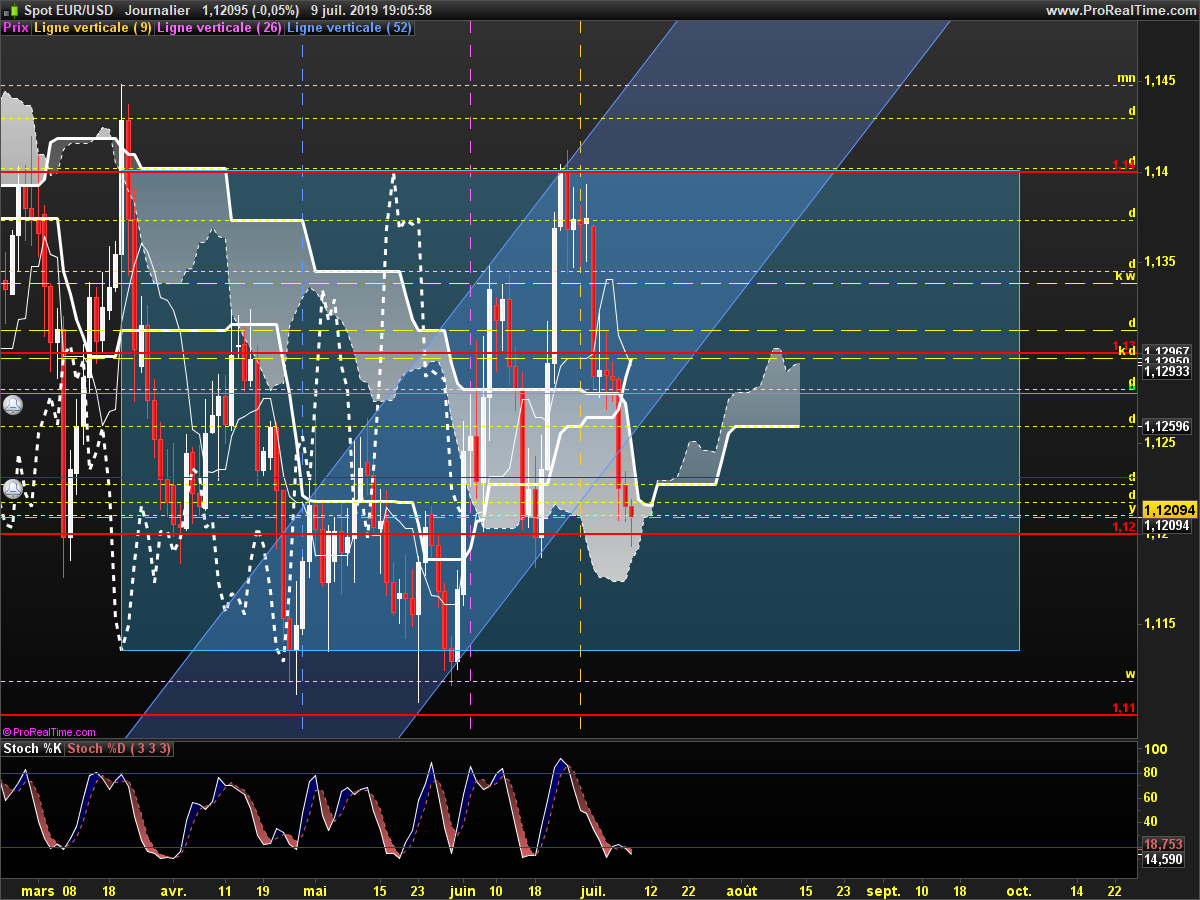Open the ProRealTime.com copyright link
Screen dimensions: 1200x900
click(49, 732)
